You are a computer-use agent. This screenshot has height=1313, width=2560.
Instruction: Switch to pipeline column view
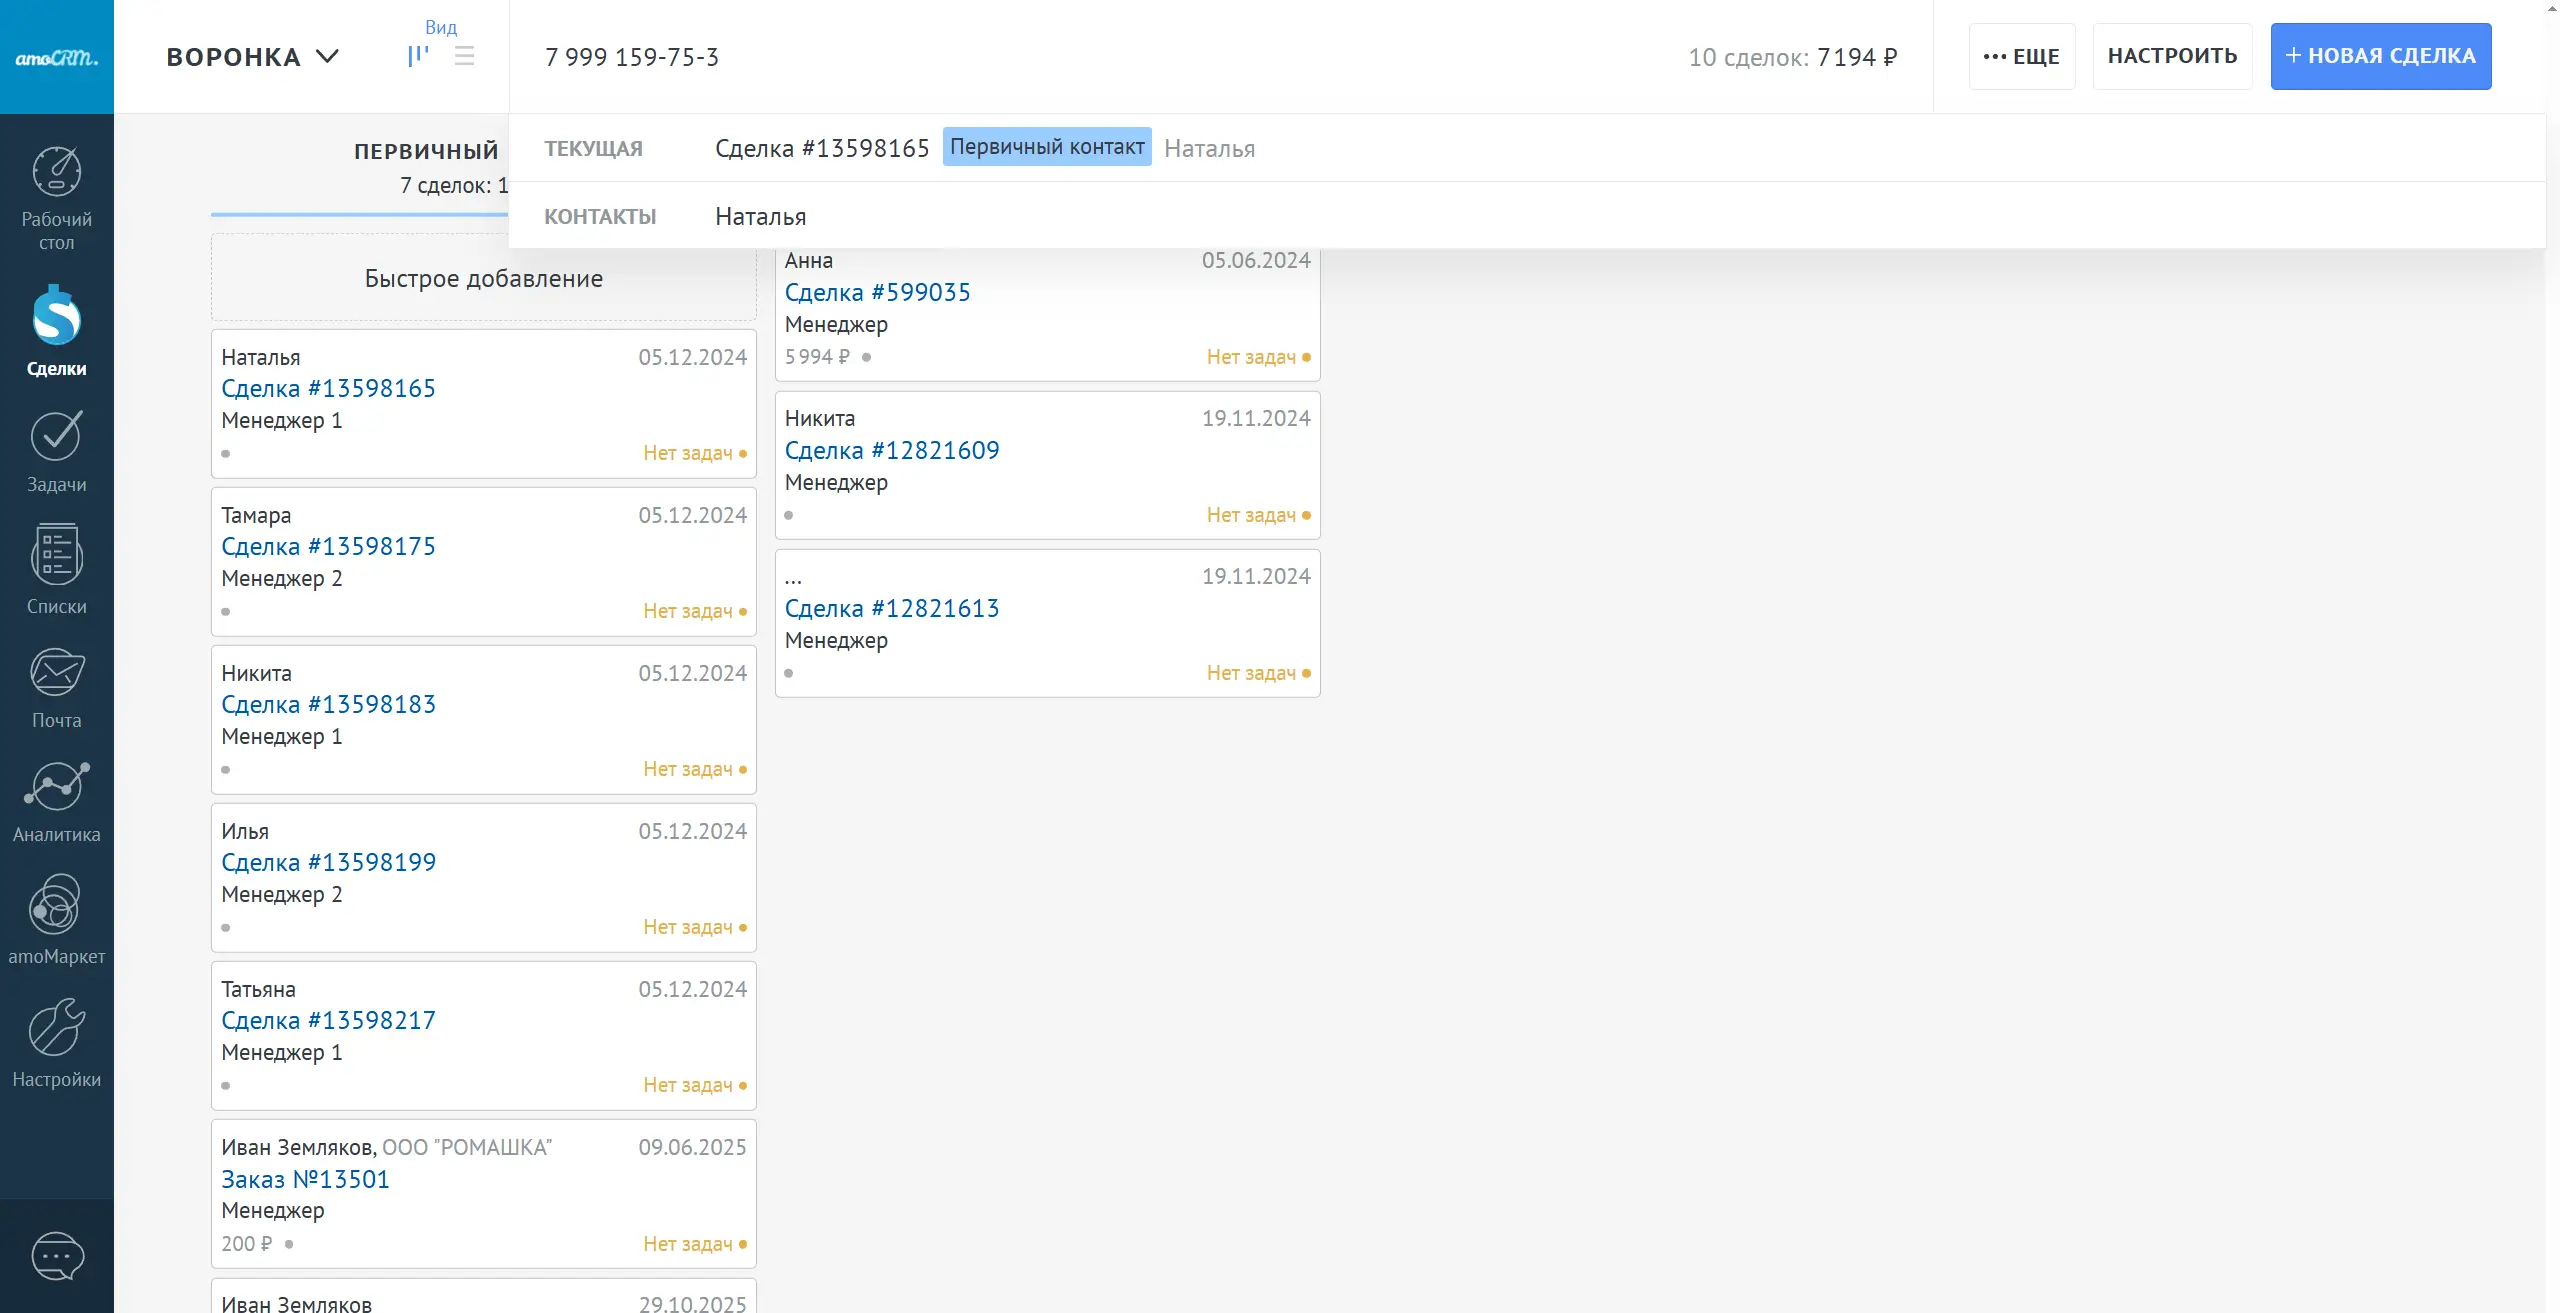(x=418, y=56)
